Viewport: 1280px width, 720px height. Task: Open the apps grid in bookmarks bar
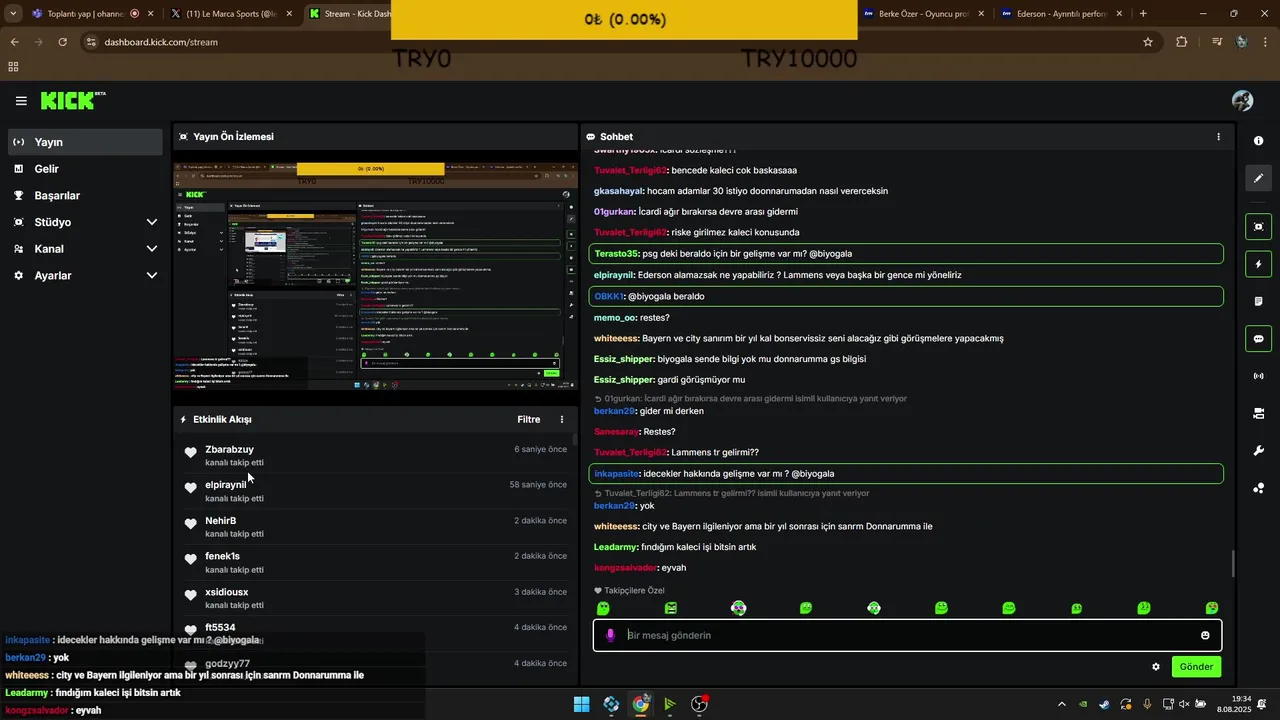[13, 67]
